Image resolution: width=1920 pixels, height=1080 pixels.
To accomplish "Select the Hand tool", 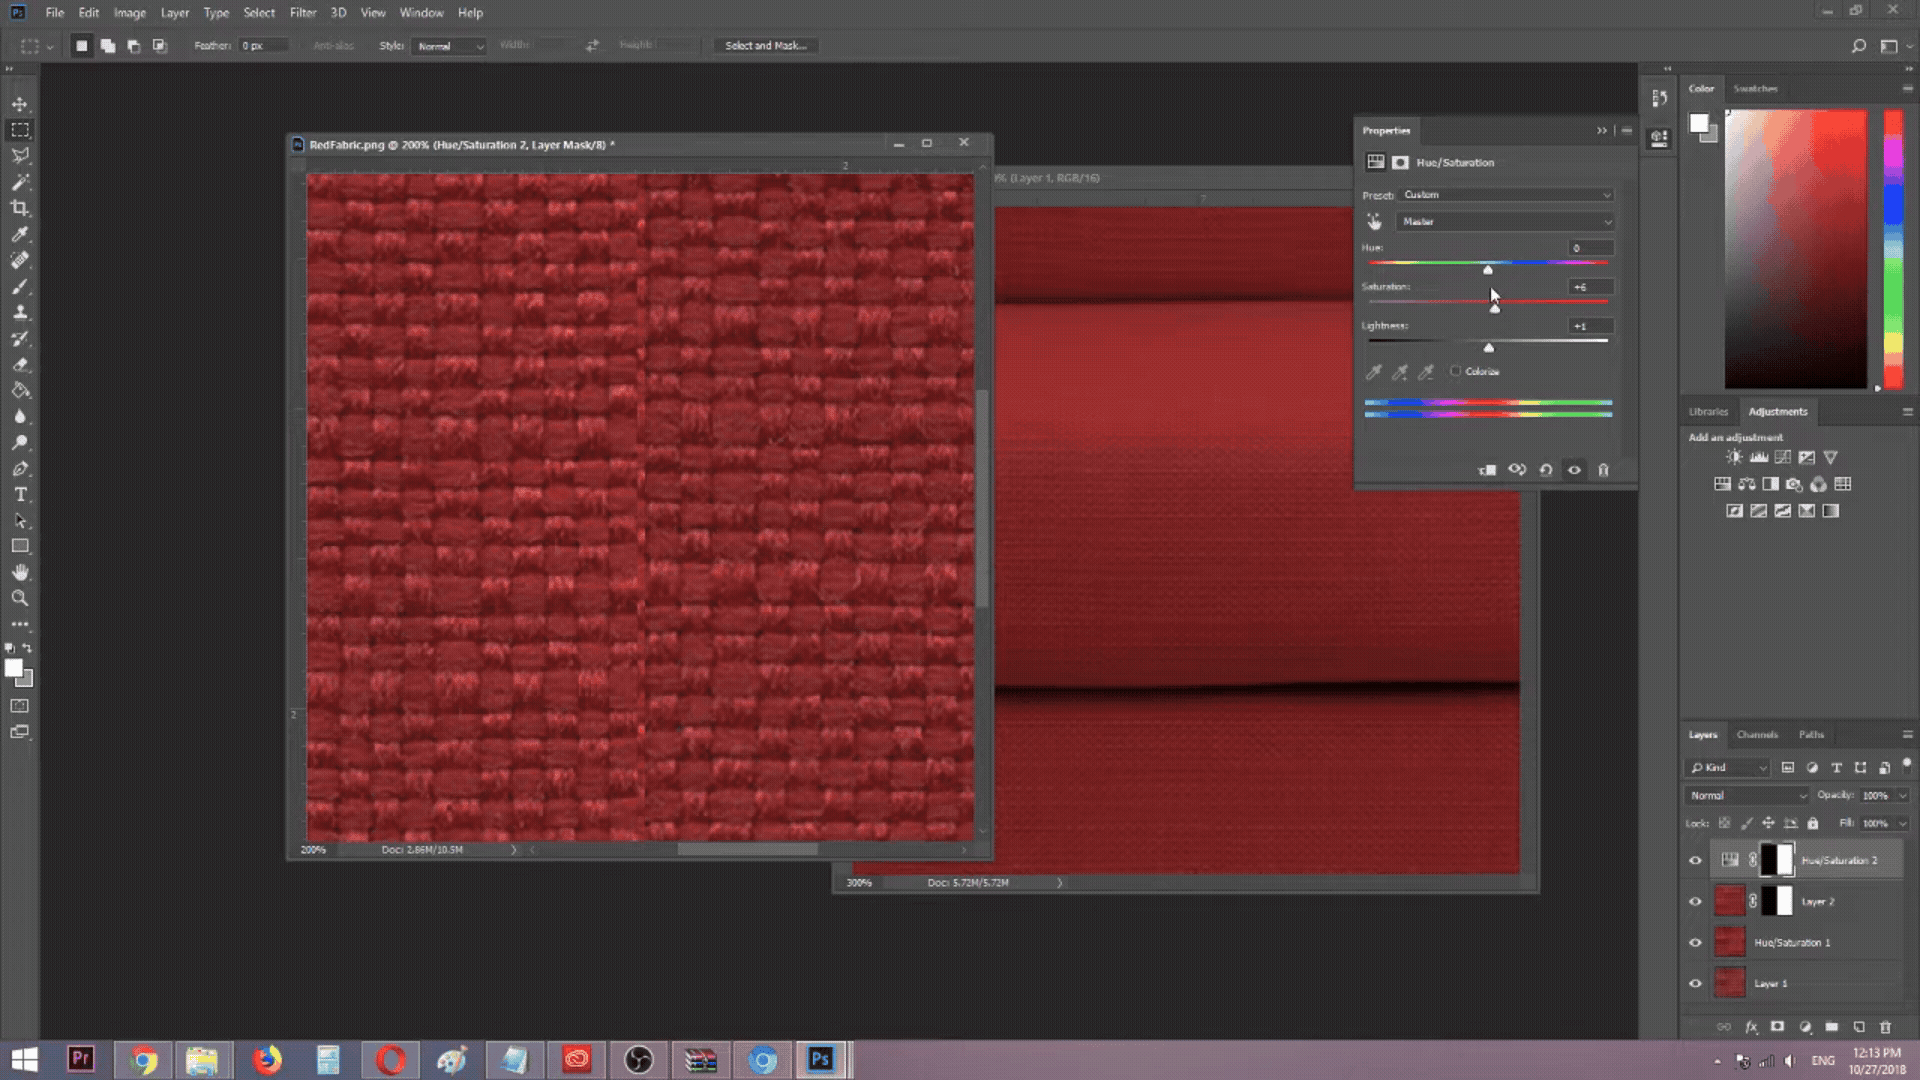I will 20,572.
